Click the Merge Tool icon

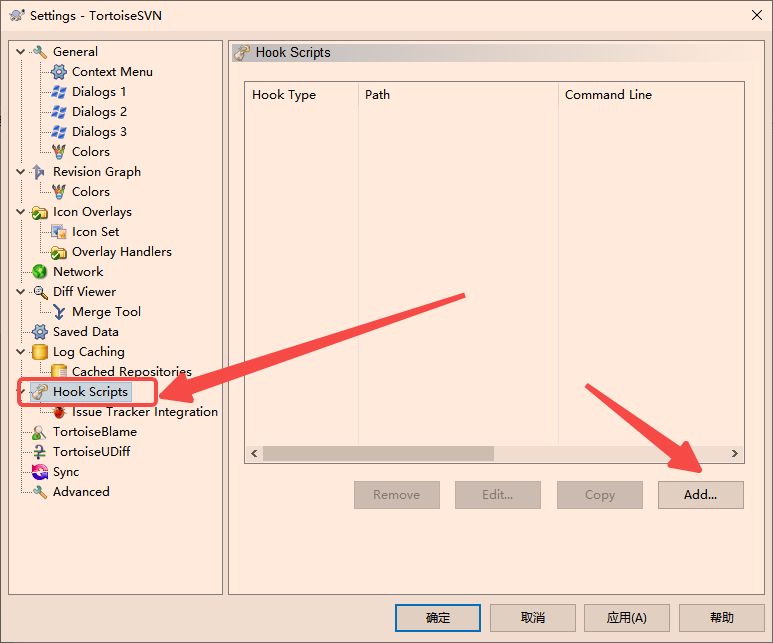point(59,312)
